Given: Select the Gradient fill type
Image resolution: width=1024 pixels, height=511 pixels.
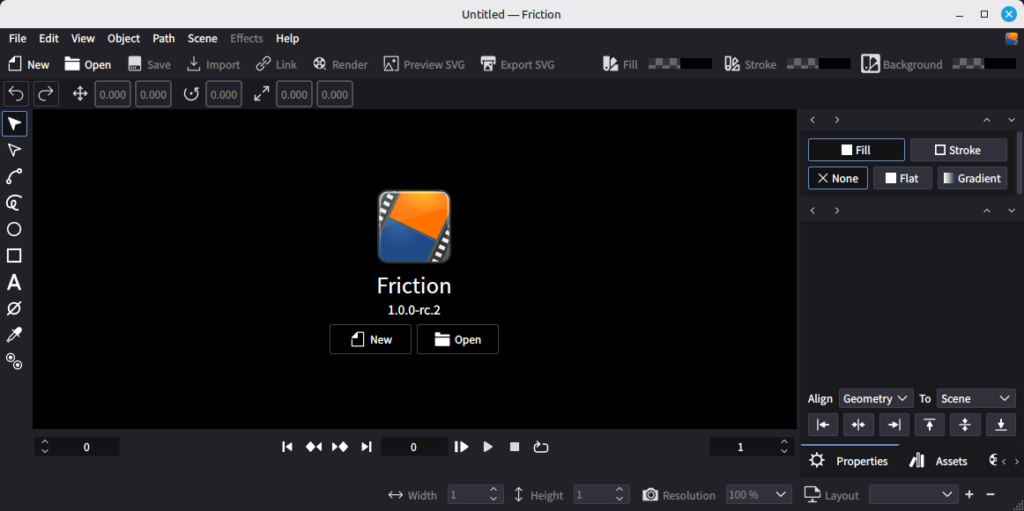Looking at the screenshot, I should pos(971,178).
